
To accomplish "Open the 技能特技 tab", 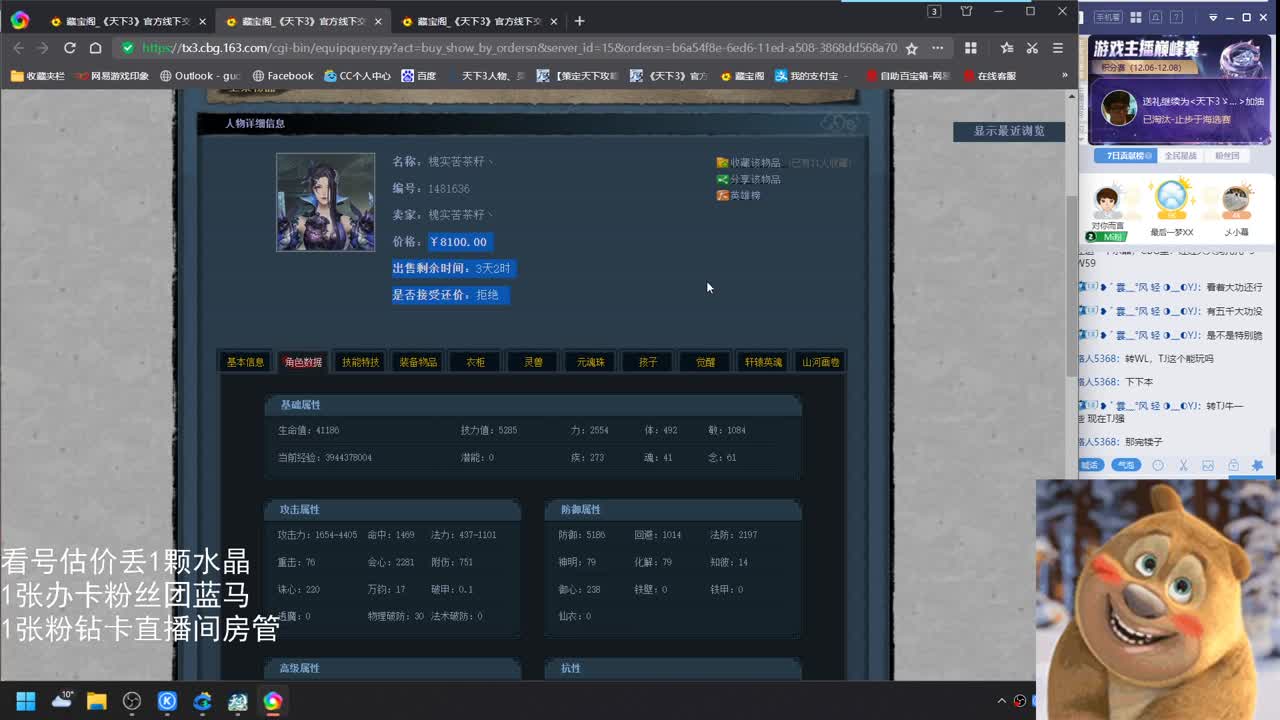I will pyautogui.click(x=360, y=362).
